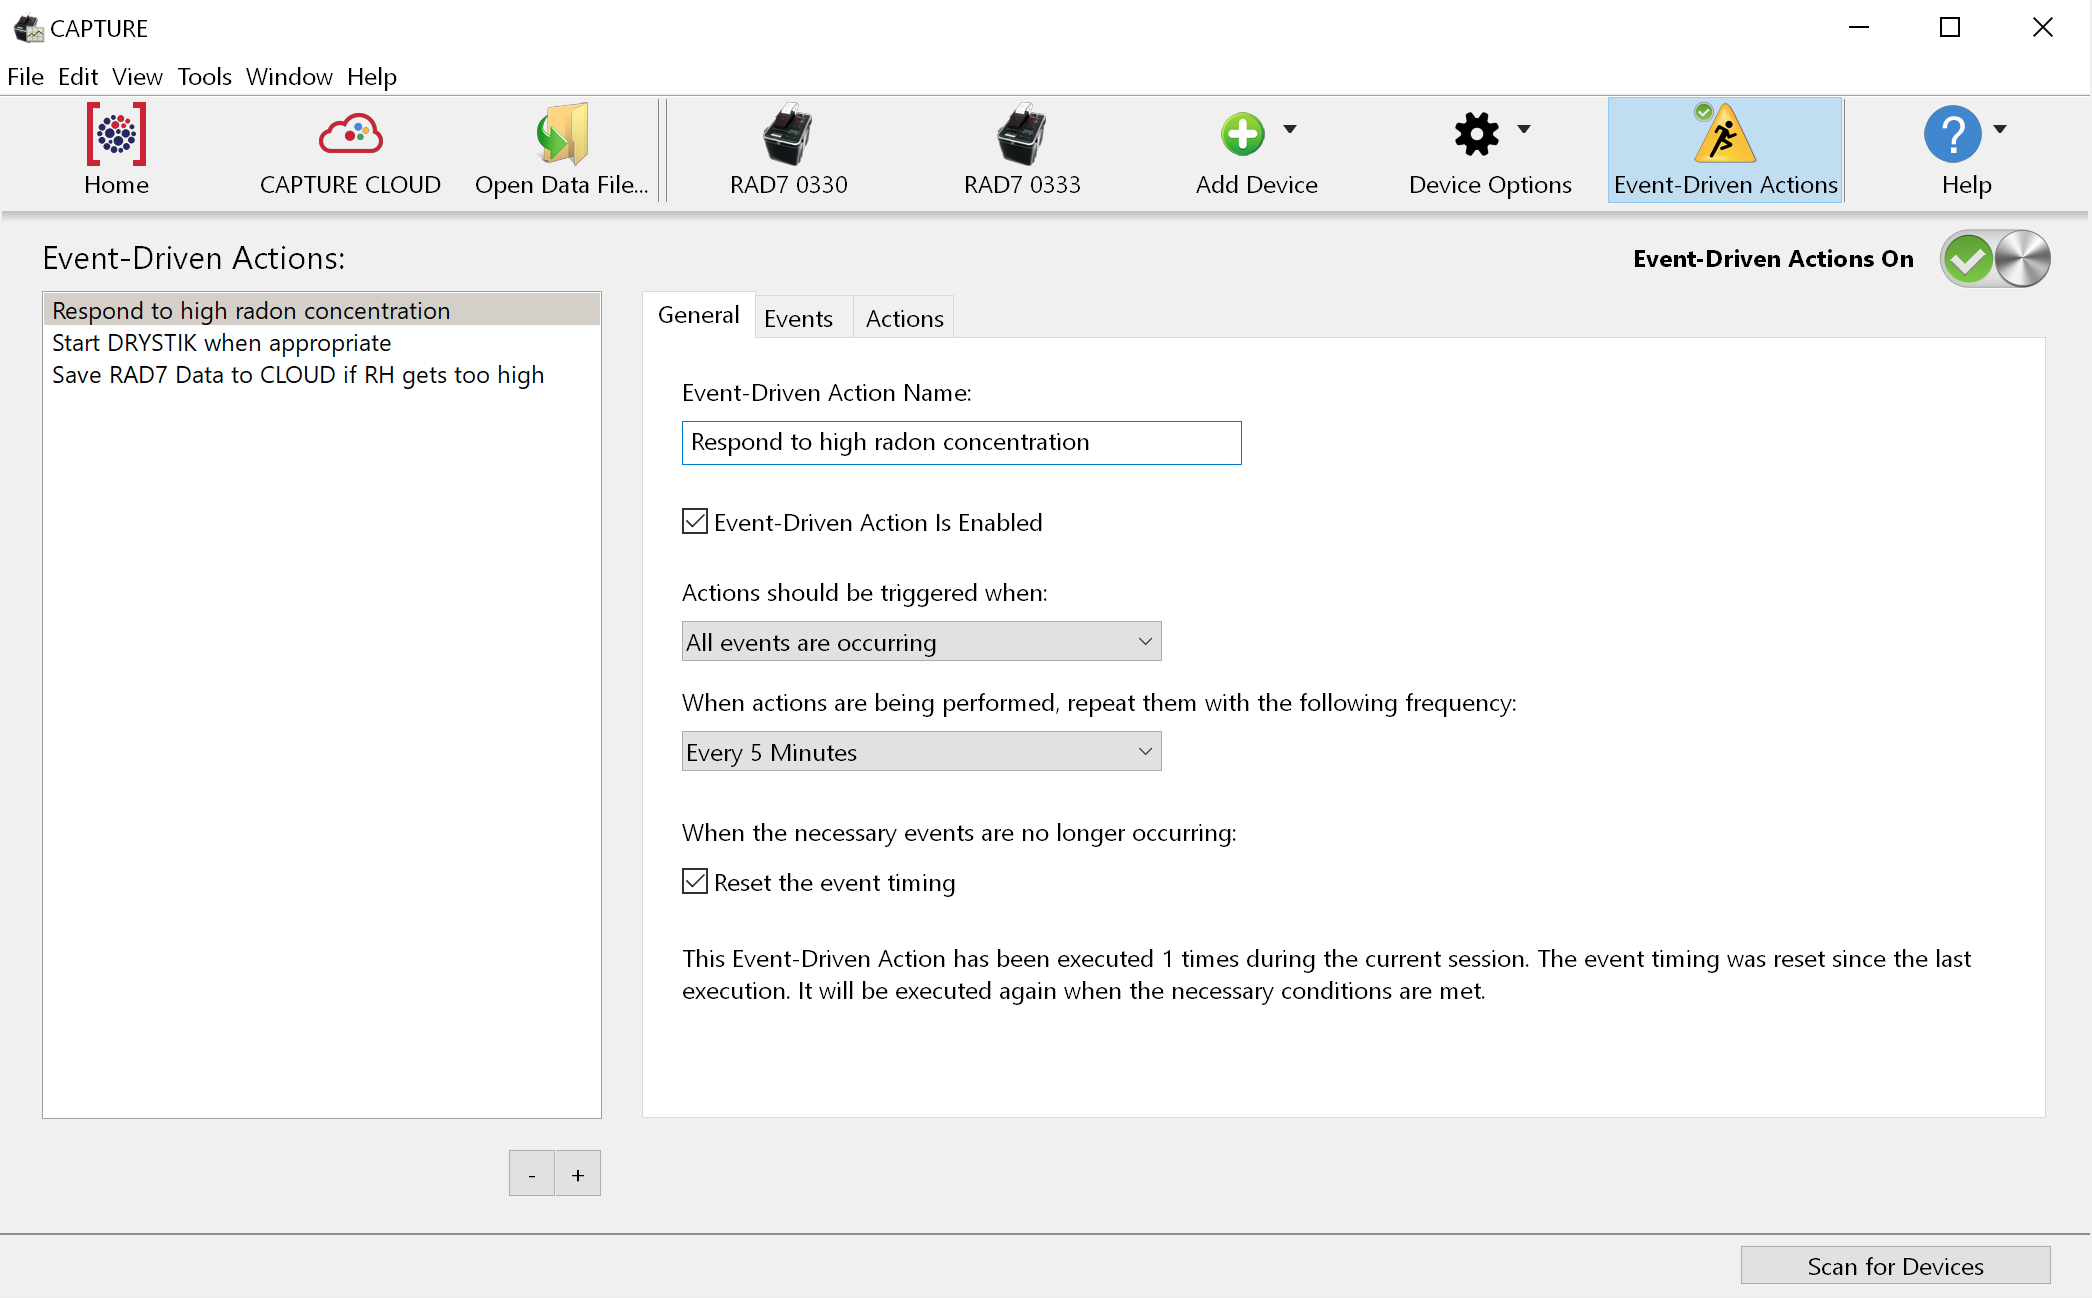Uncheck 'Reset the event timing' checkbox

tap(695, 882)
